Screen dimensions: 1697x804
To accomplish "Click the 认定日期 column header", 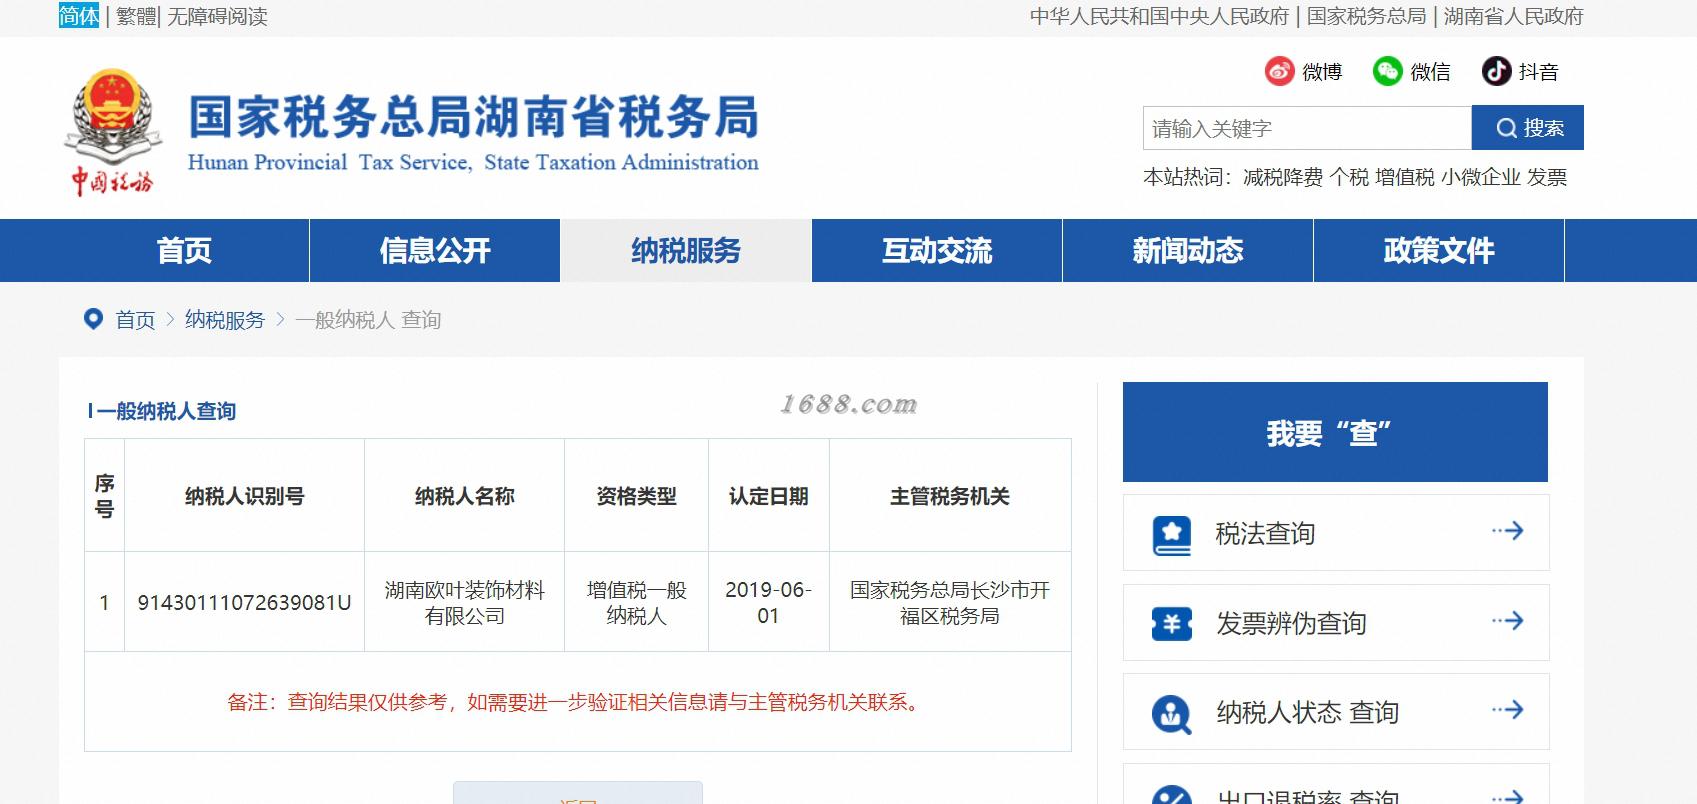I will tap(768, 496).
